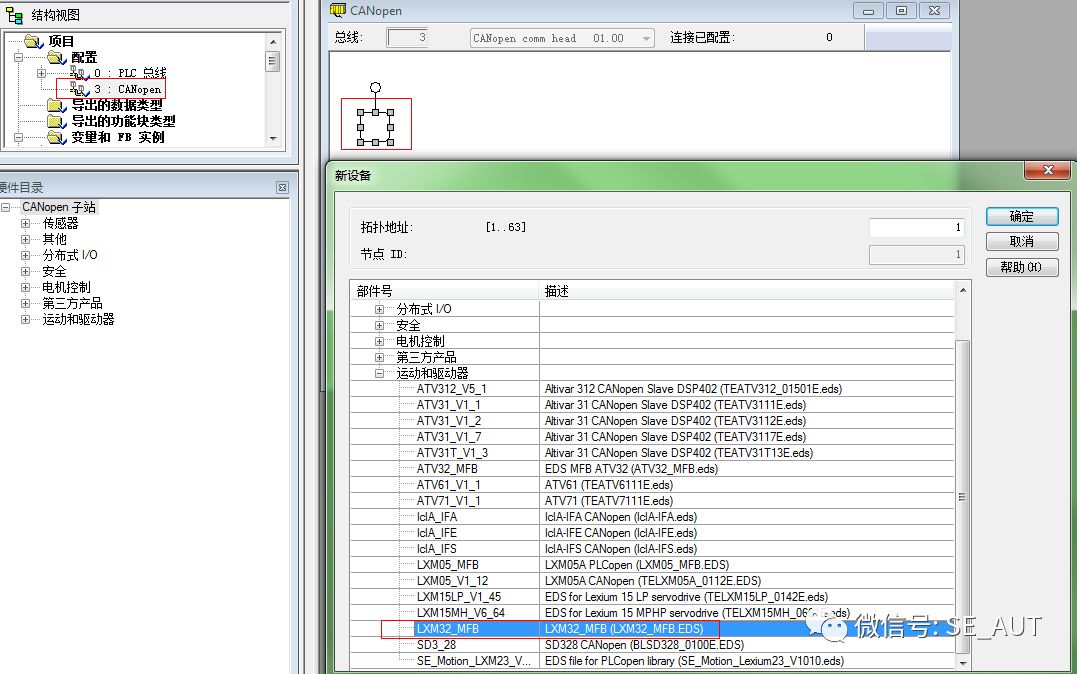Expand 电机控制 in new device list
1077x674 pixels.
pyautogui.click(x=379, y=341)
